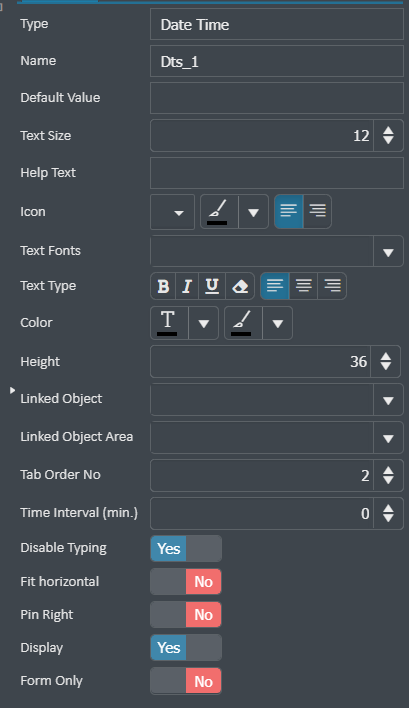Toggle the Display switch
Screen dimensions: 409x708
click(x=186, y=647)
